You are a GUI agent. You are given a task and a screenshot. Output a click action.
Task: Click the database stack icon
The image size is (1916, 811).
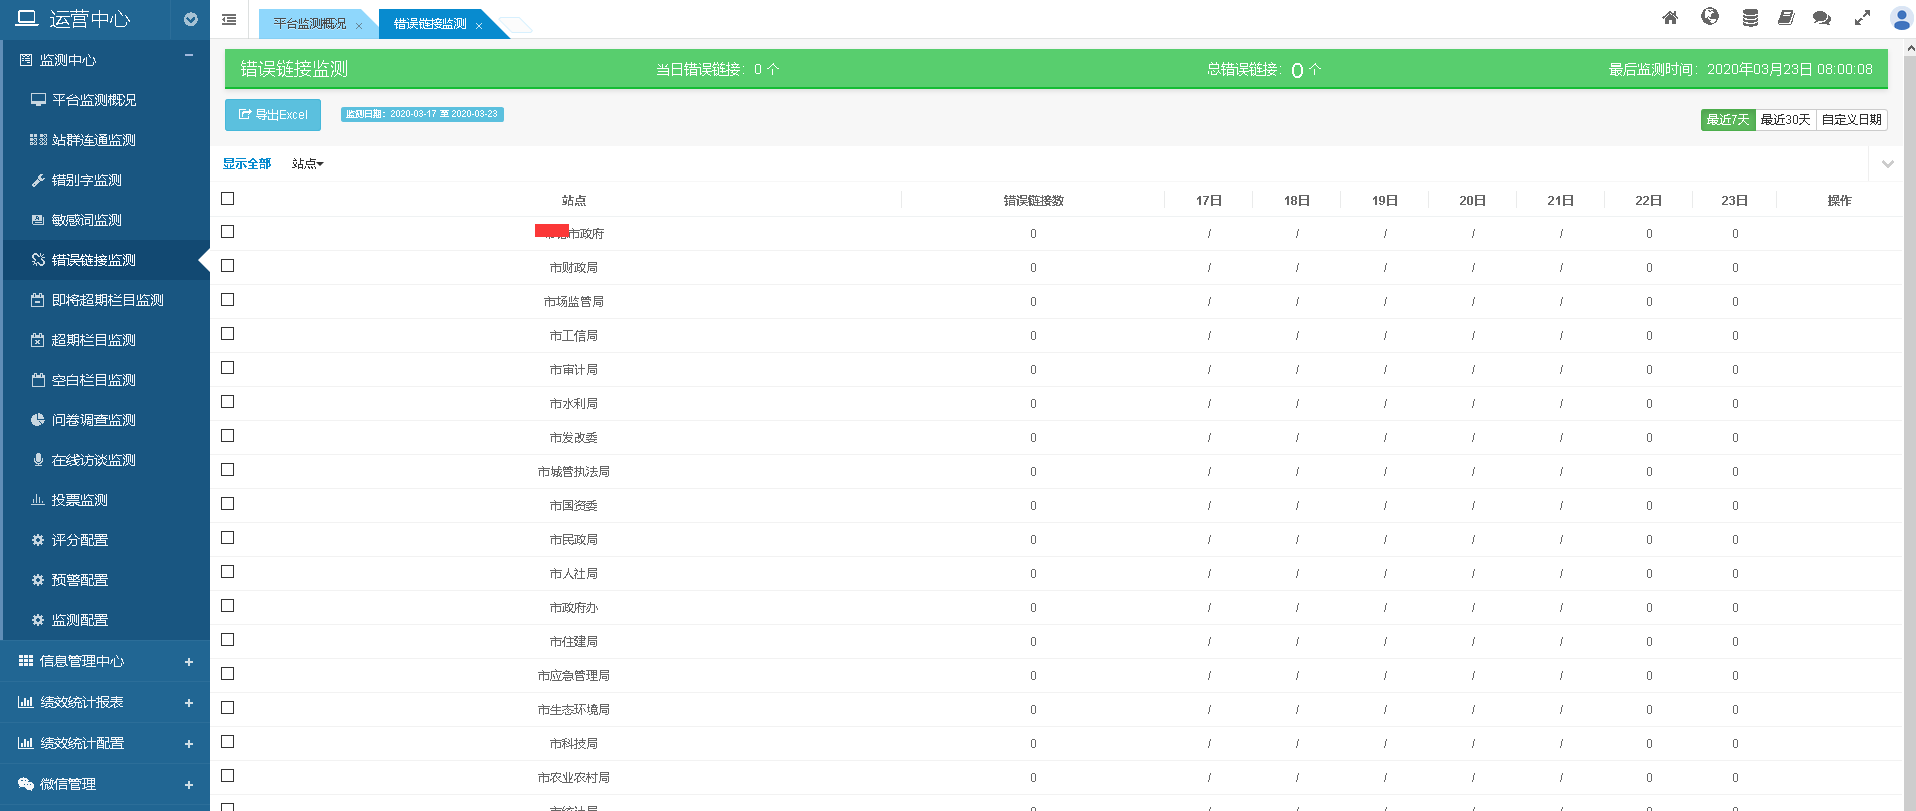coord(1750,18)
